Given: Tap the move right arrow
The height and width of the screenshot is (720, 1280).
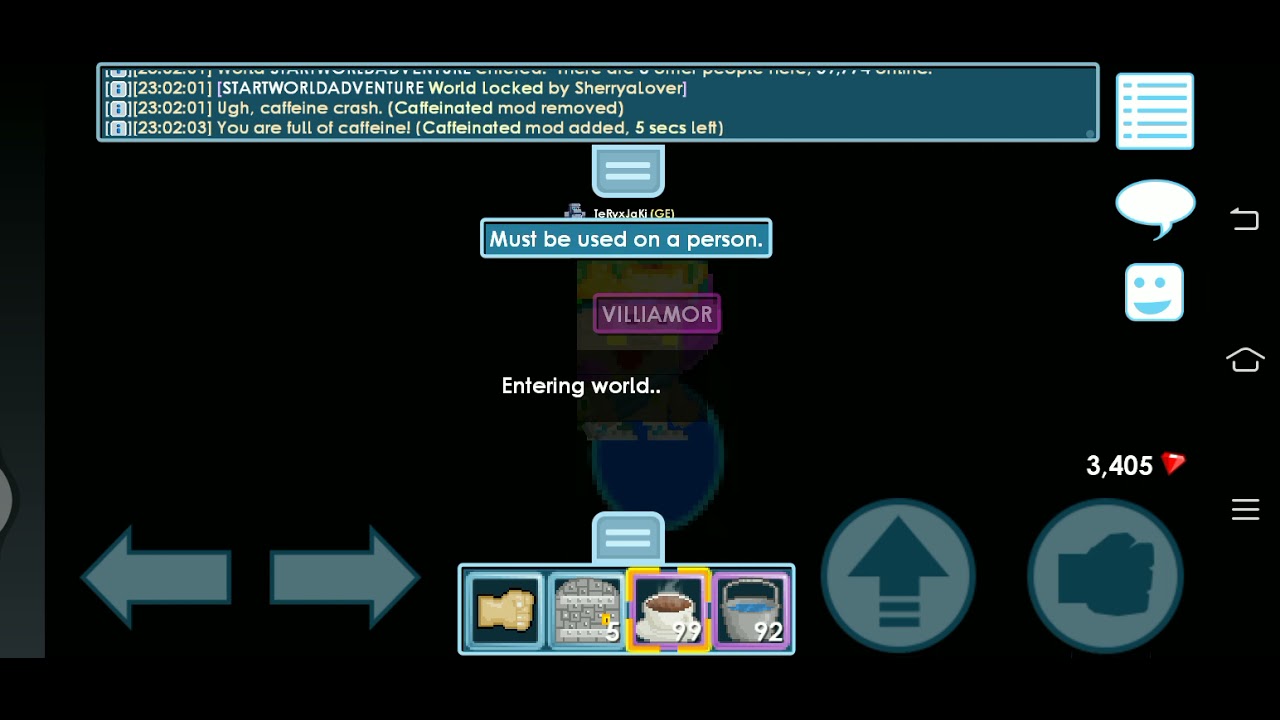Looking at the screenshot, I should click(x=345, y=577).
